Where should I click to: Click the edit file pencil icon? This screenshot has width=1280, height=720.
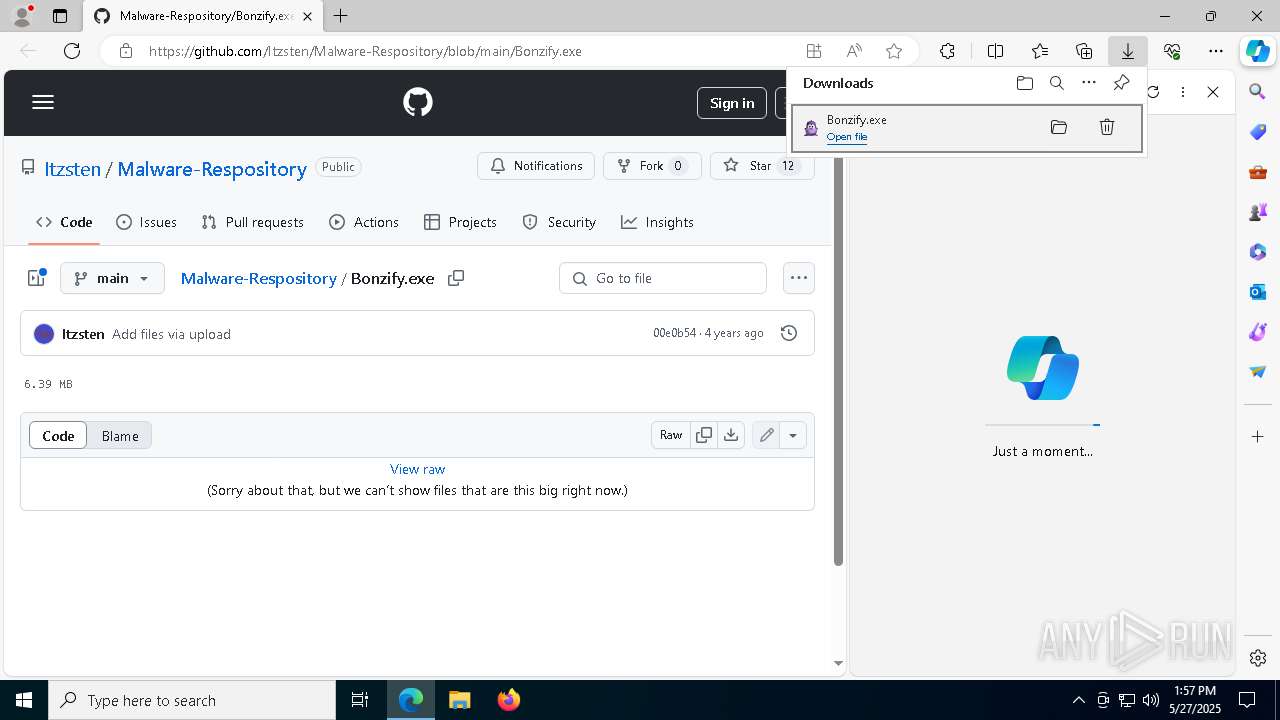pos(766,435)
